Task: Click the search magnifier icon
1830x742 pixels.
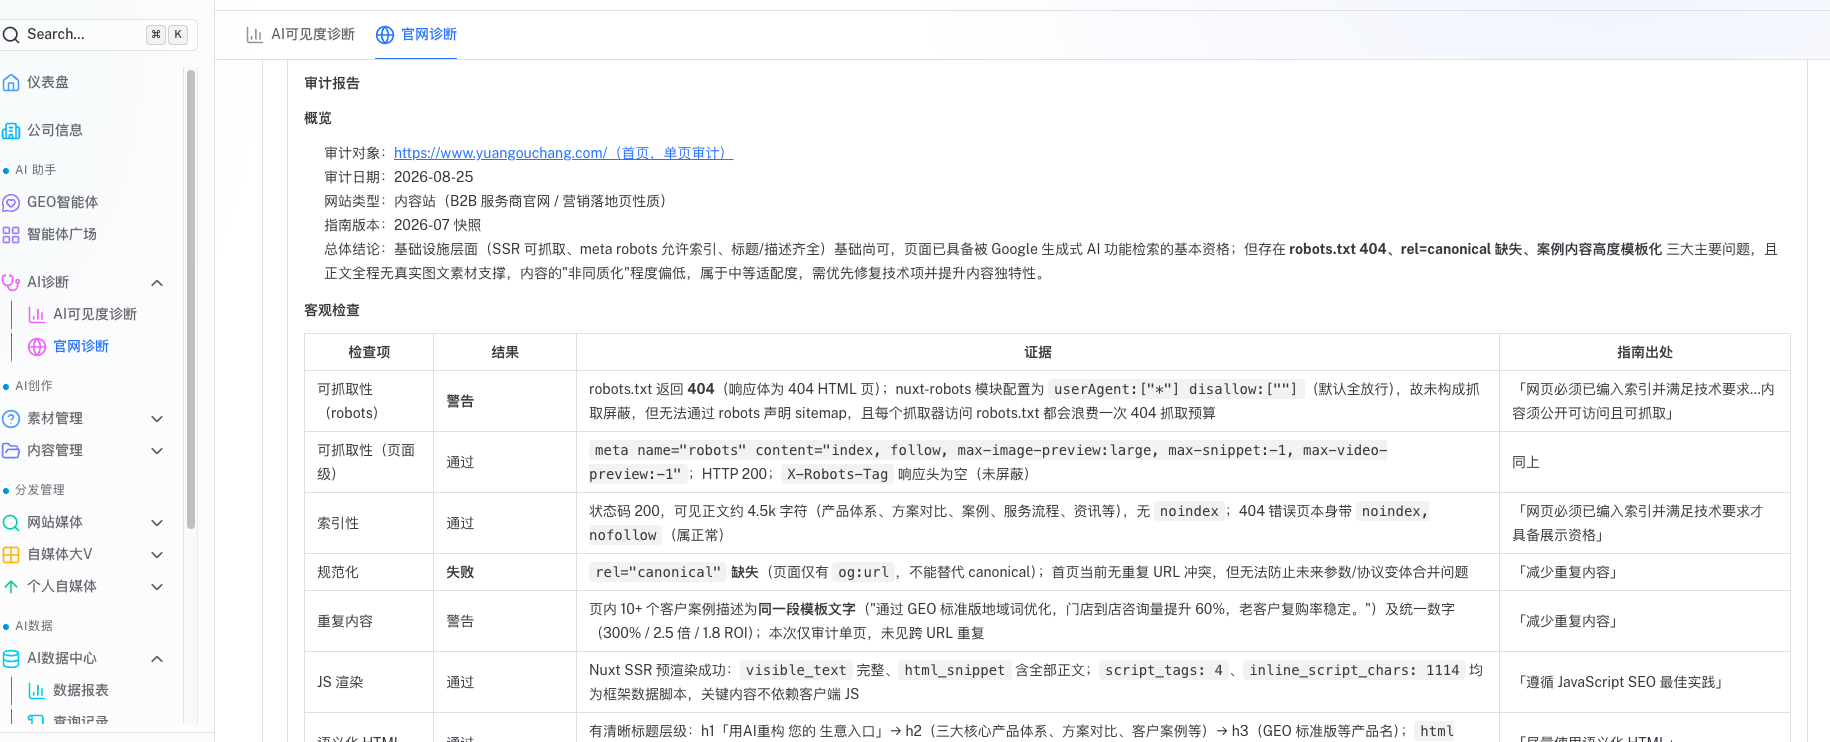Action: pos(11,35)
